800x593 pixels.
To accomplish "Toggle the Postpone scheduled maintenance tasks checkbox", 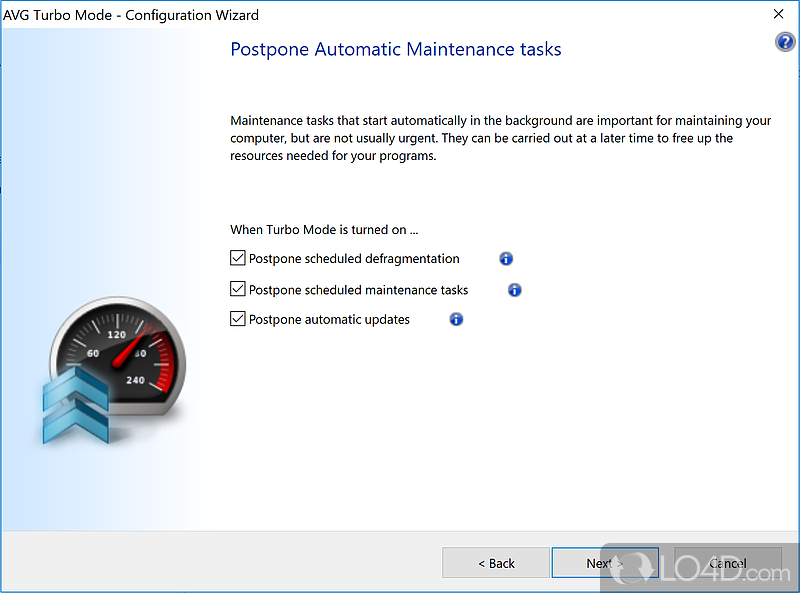I will [x=238, y=289].
